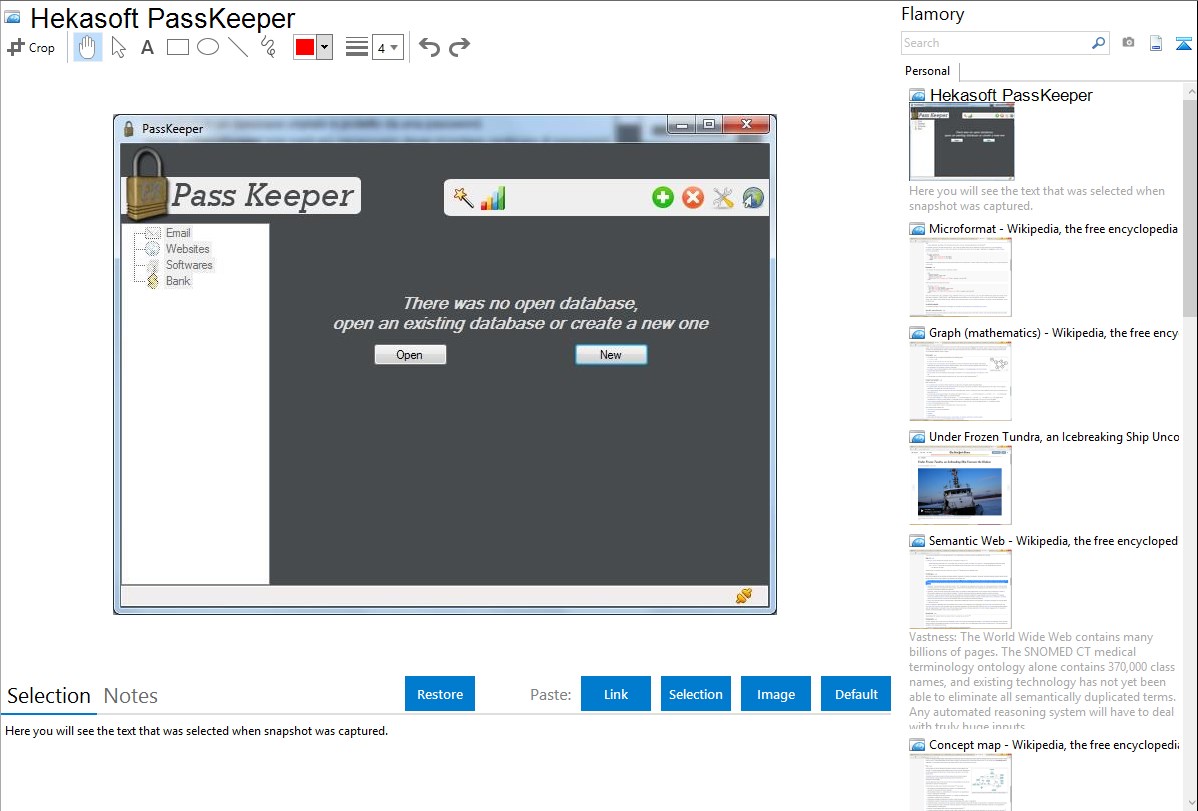Image resolution: width=1198 pixels, height=811 pixels.
Task: Pick the rectangle shape tool
Action: (177, 47)
